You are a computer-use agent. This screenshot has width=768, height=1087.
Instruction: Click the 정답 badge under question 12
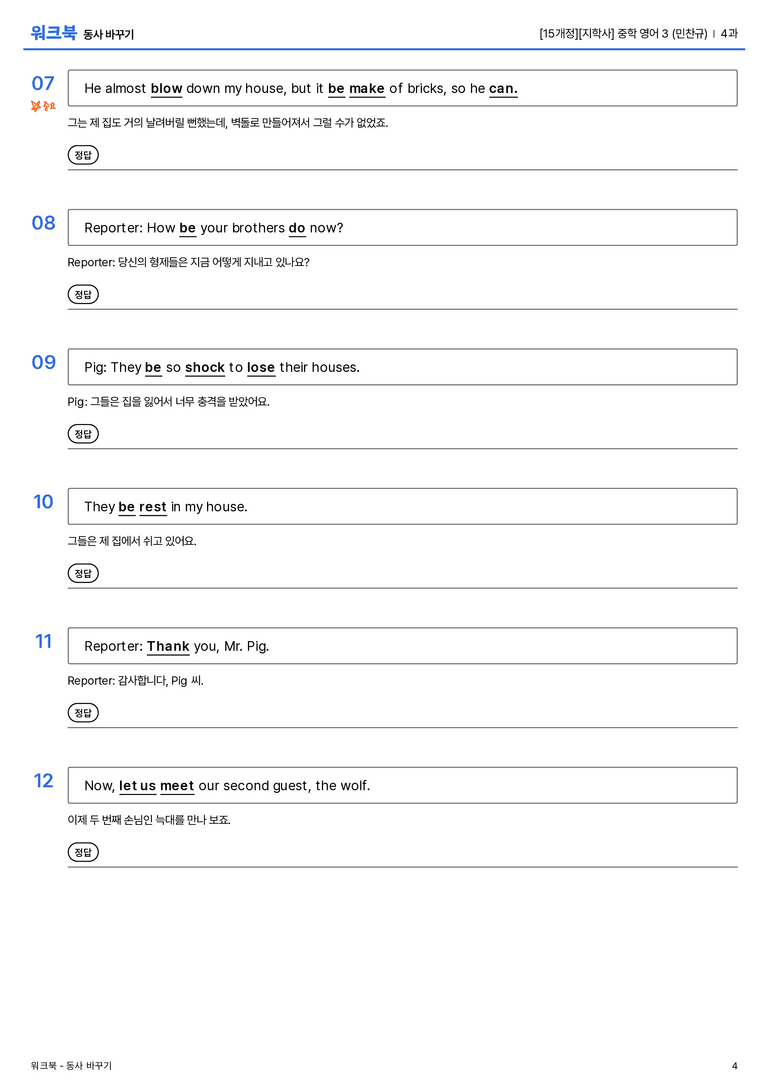(x=83, y=851)
